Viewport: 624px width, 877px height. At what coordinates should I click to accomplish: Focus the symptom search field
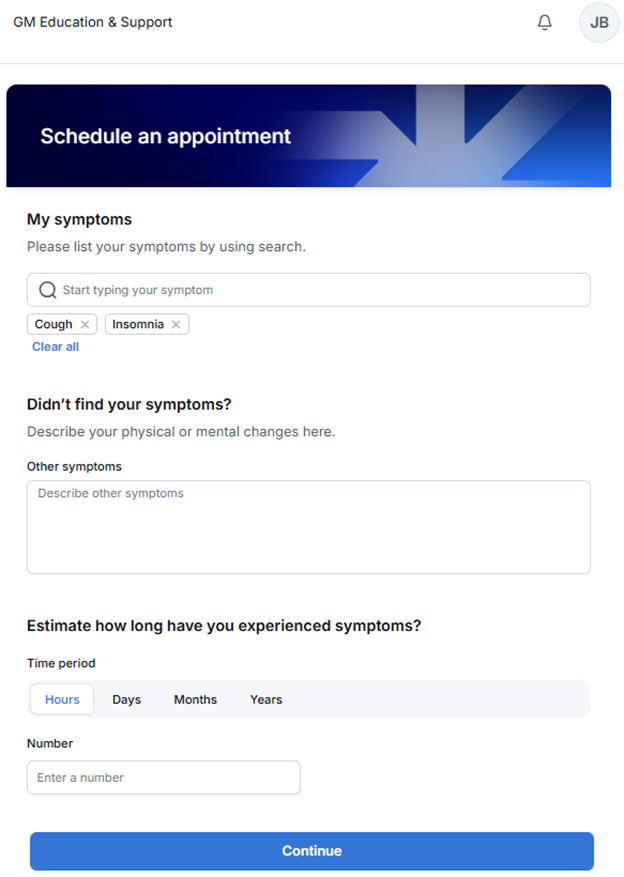point(320,290)
